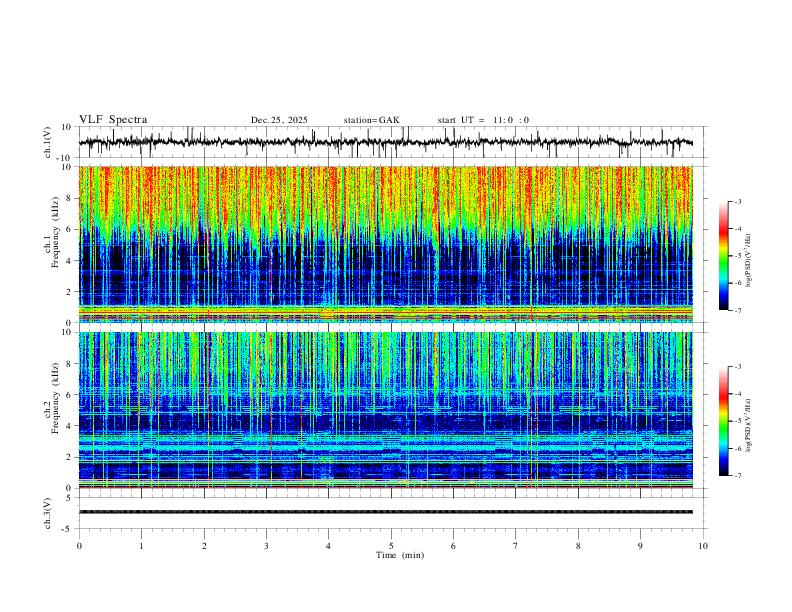Image resolution: width=792 pixels, height=612 pixels.
Task: Click time axis tick label '0'
Action: [79, 546]
